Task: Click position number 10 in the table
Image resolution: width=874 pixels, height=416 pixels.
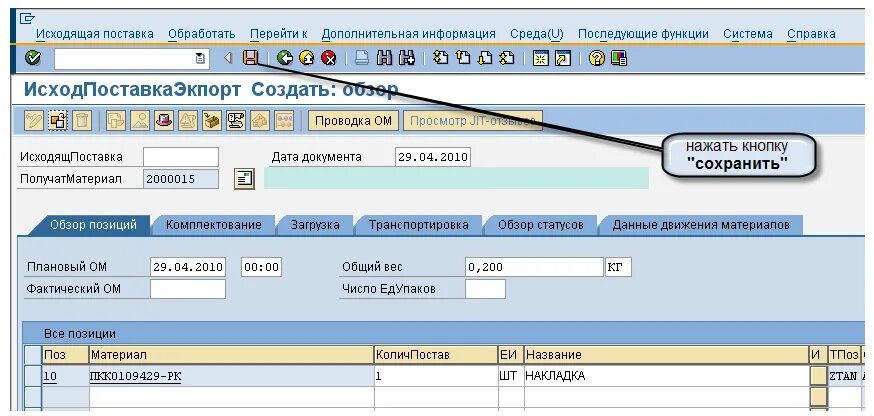Action: click(50, 377)
